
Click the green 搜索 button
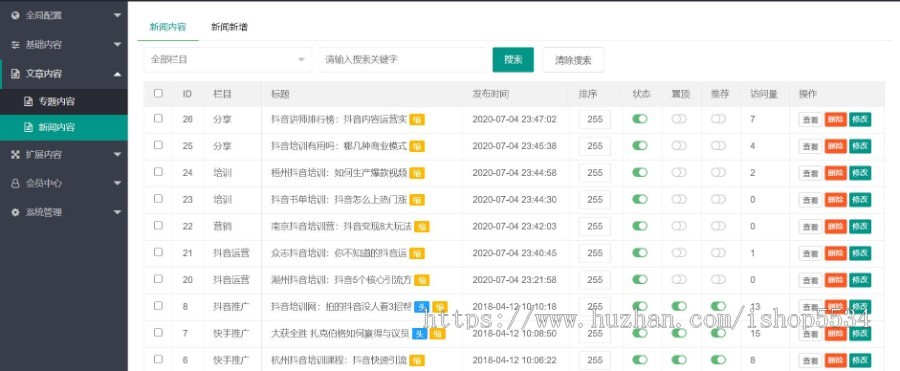tap(513, 60)
